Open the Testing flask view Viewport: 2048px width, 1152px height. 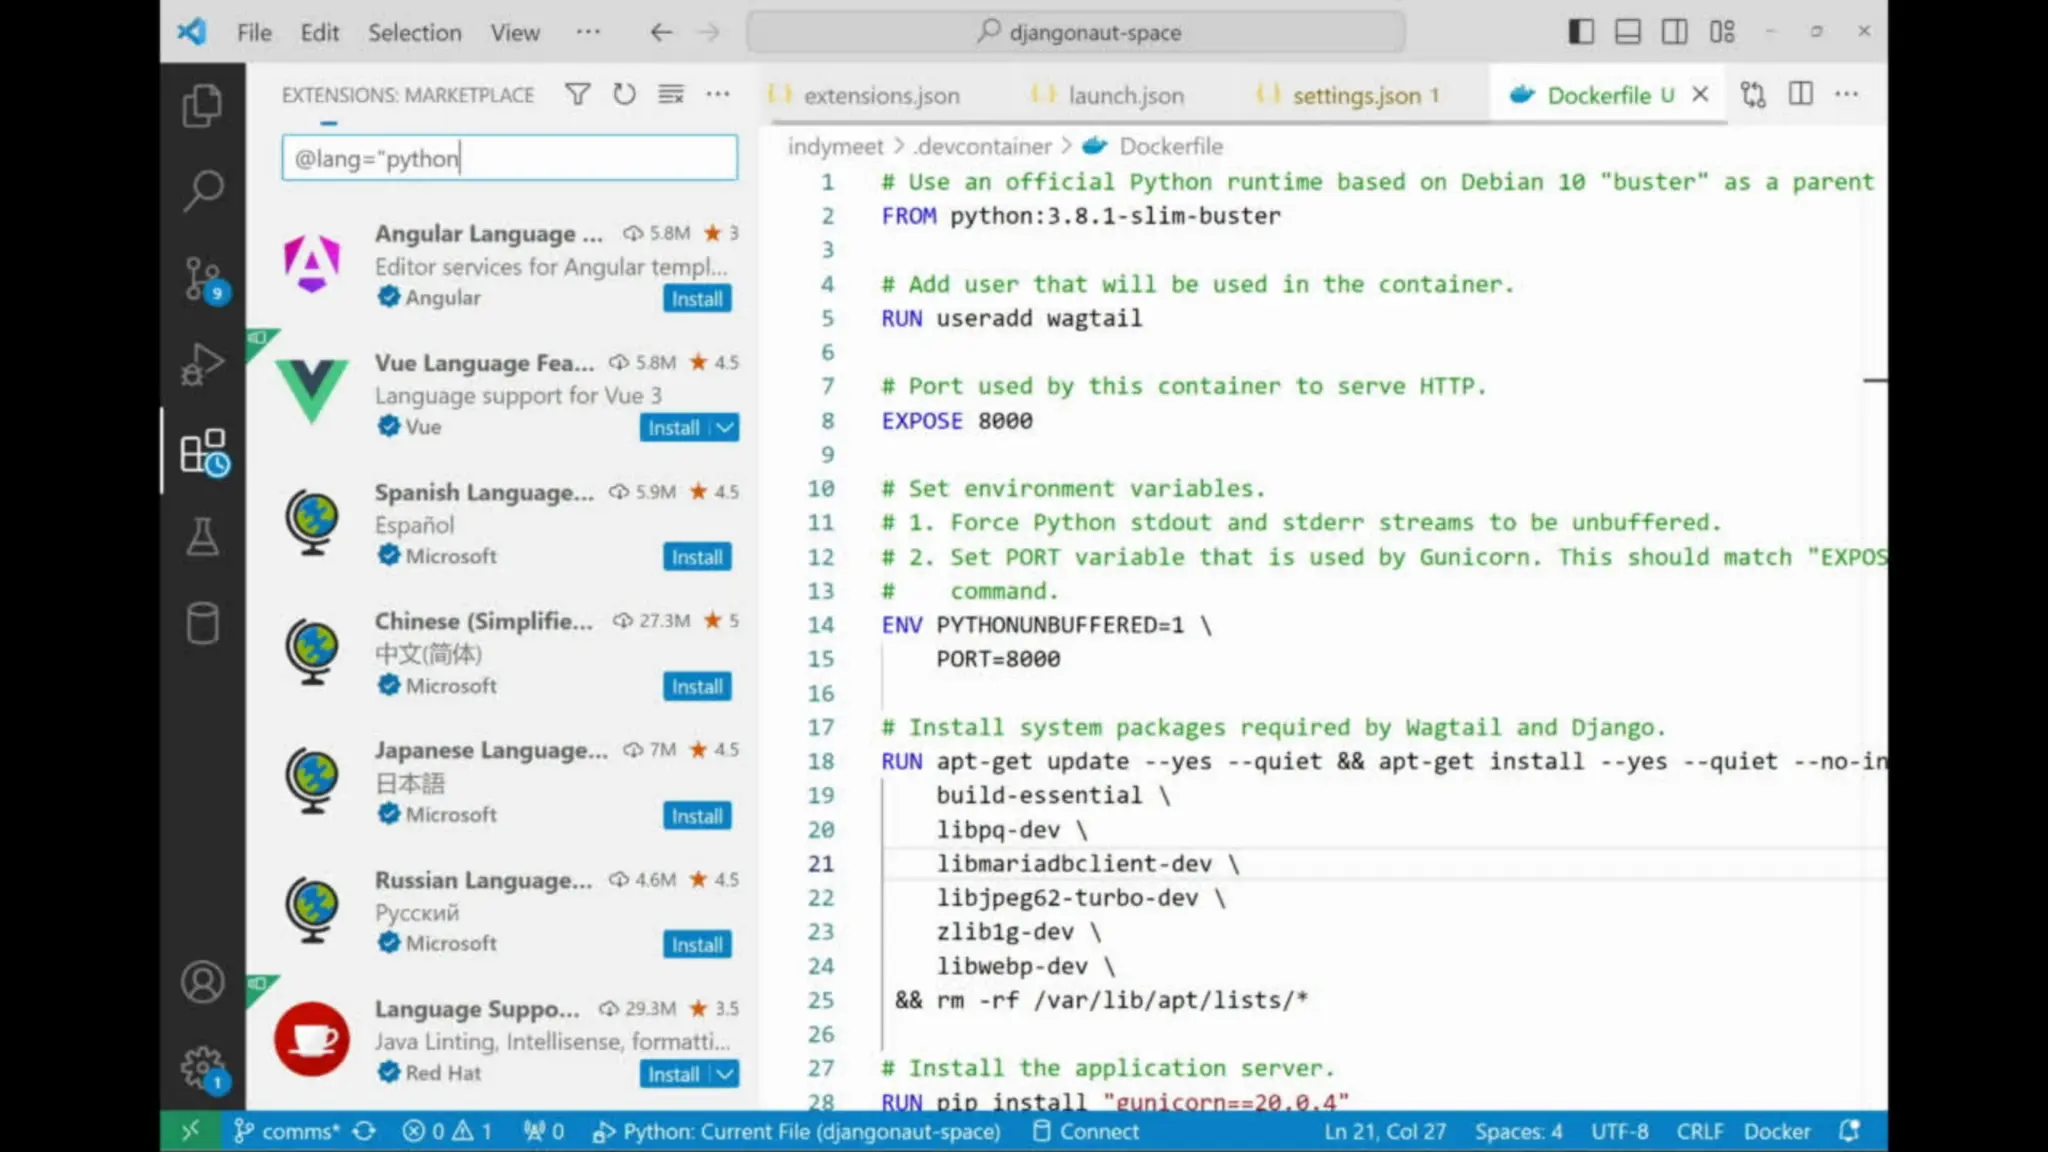tap(202, 537)
